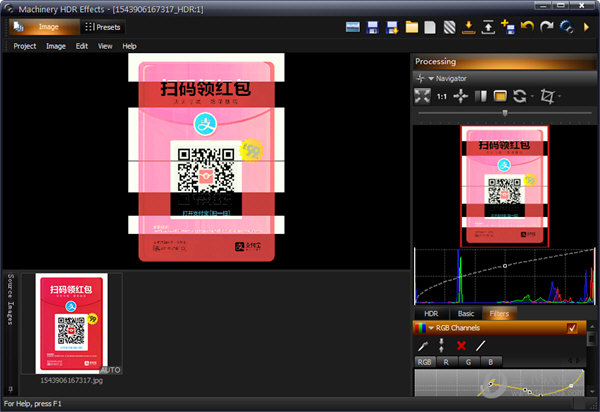
Task: Open dropdown arrow beside rotate icon
Action: (532, 96)
